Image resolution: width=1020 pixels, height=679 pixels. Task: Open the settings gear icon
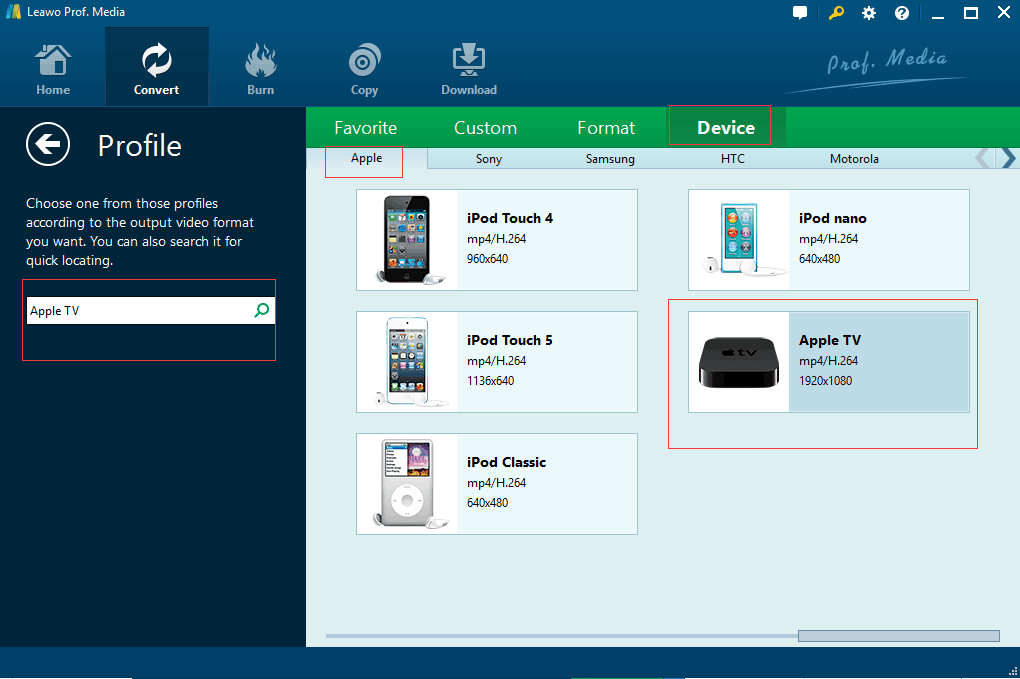[x=869, y=13]
